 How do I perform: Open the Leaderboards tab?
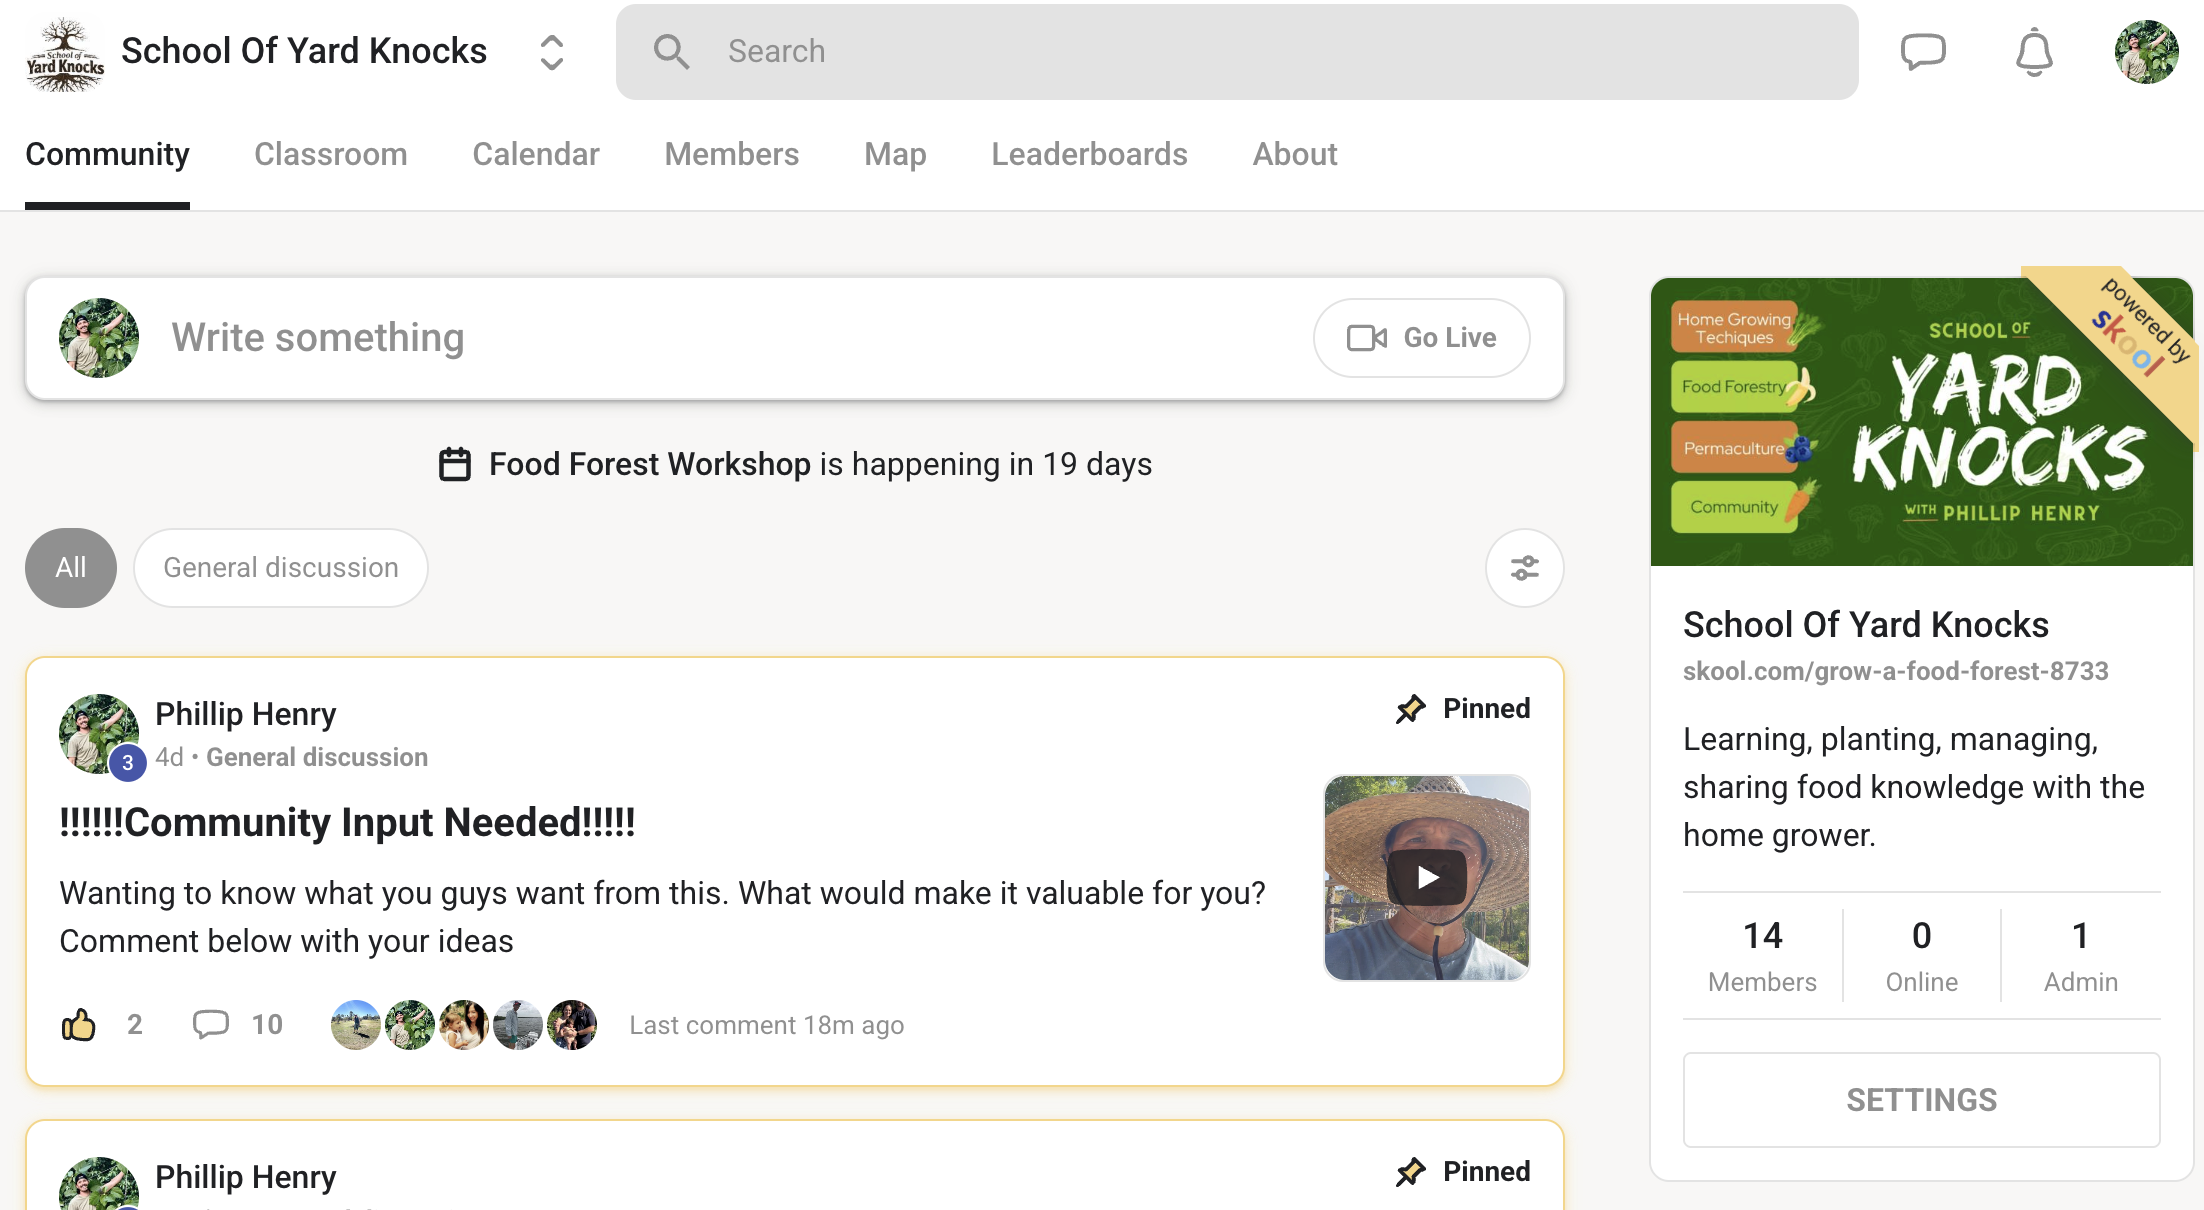1089,154
